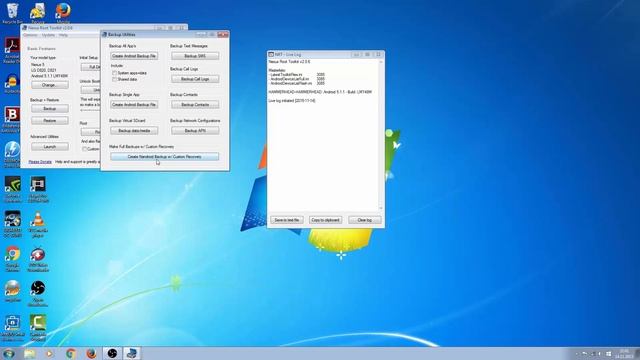Click the NRT Live Log title icon
Viewport: 640px width, 360px height.
point(271,54)
